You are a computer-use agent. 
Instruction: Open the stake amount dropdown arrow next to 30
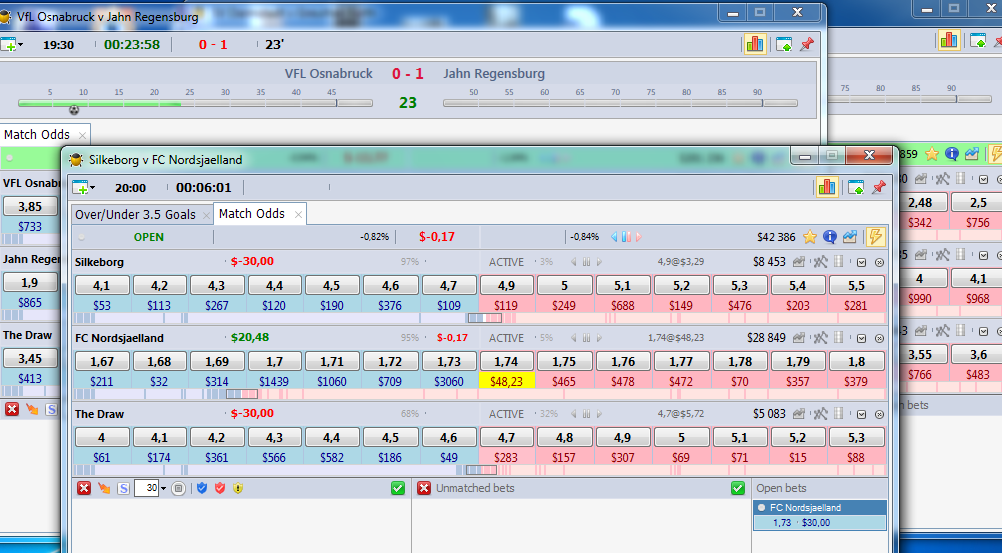[163, 488]
